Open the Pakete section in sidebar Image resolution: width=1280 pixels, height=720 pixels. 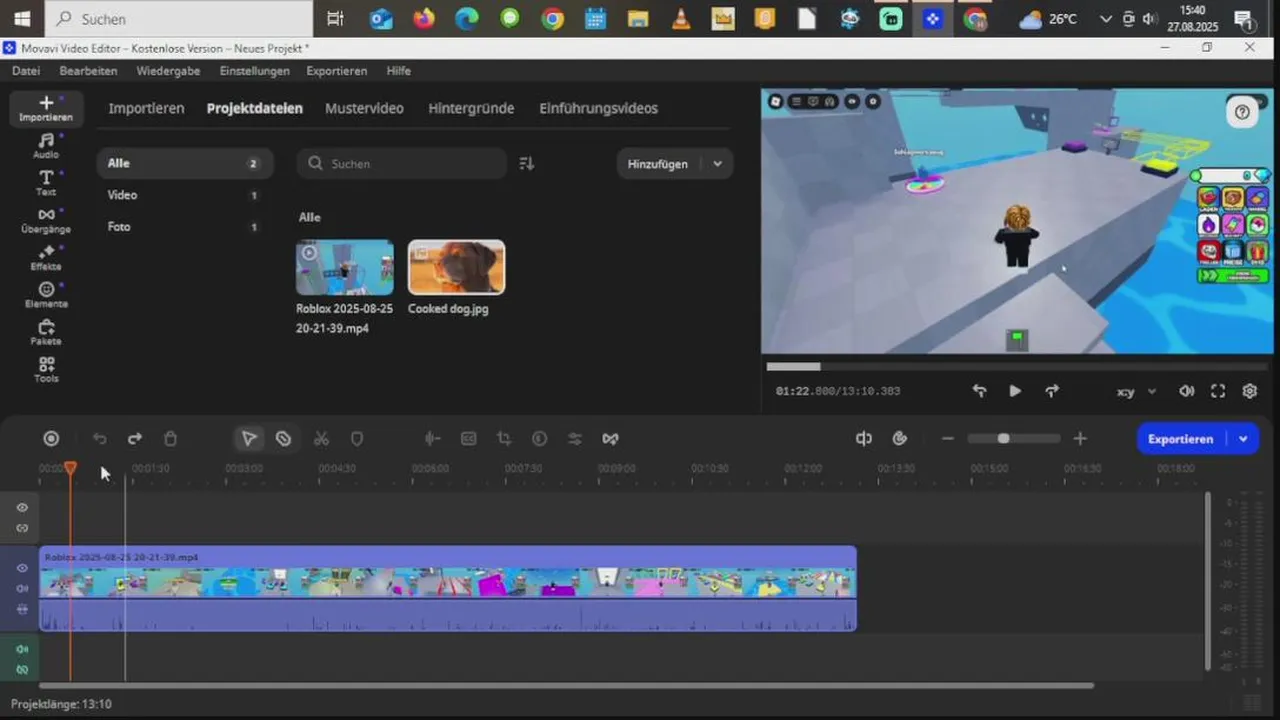click(x=46, y=332)
